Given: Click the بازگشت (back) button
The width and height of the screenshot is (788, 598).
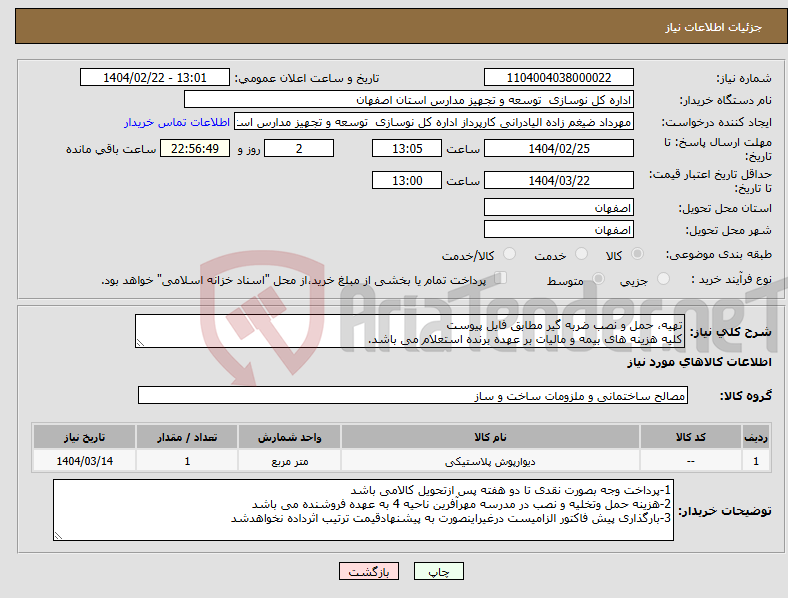Looking at the screenshot, I should point(369,571).
